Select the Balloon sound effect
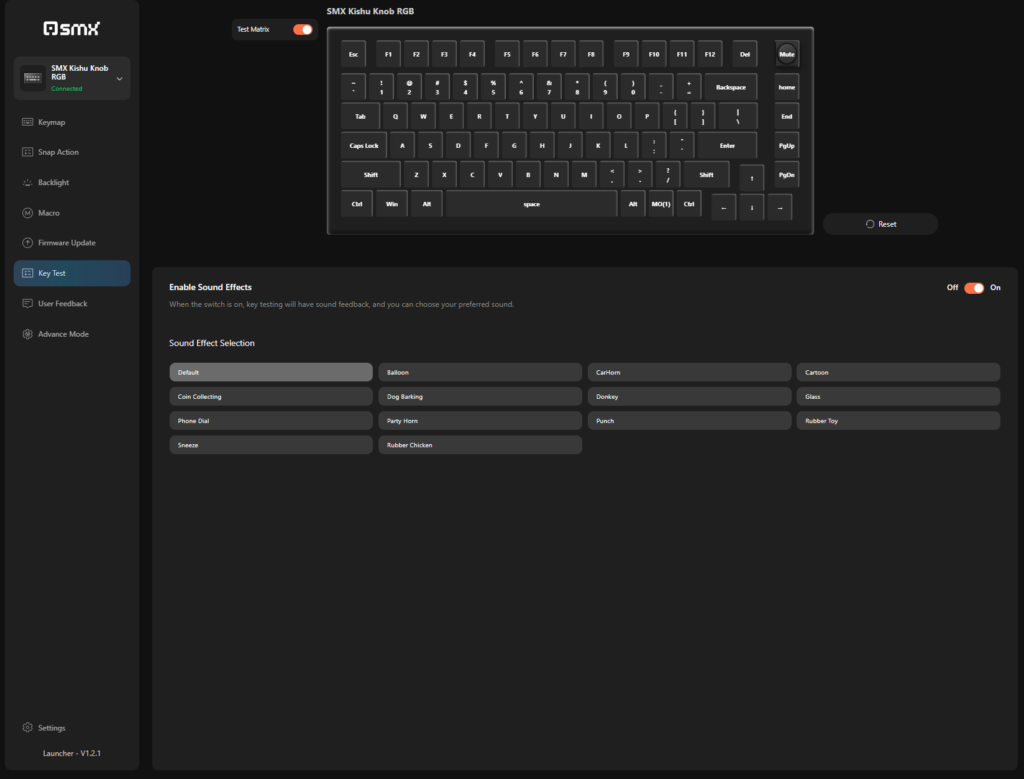The image size is (1024, 779). click(x=479, y=372)
